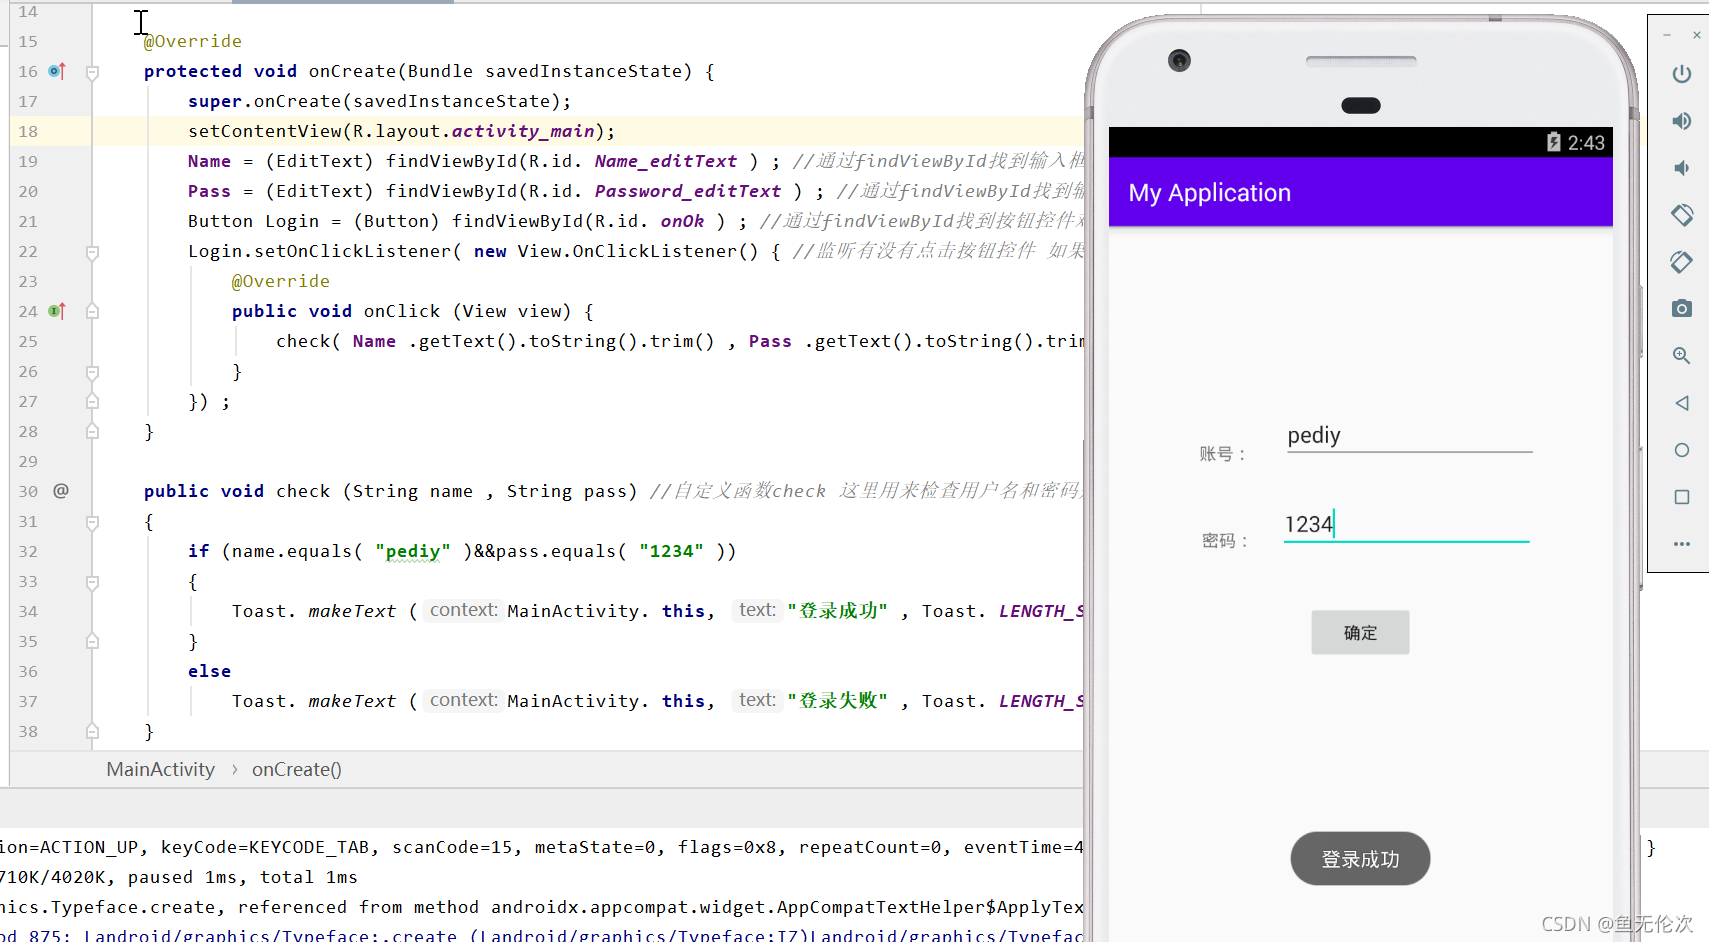
Task: Click the My Application title bar text
Action: tap(1209, 193)
